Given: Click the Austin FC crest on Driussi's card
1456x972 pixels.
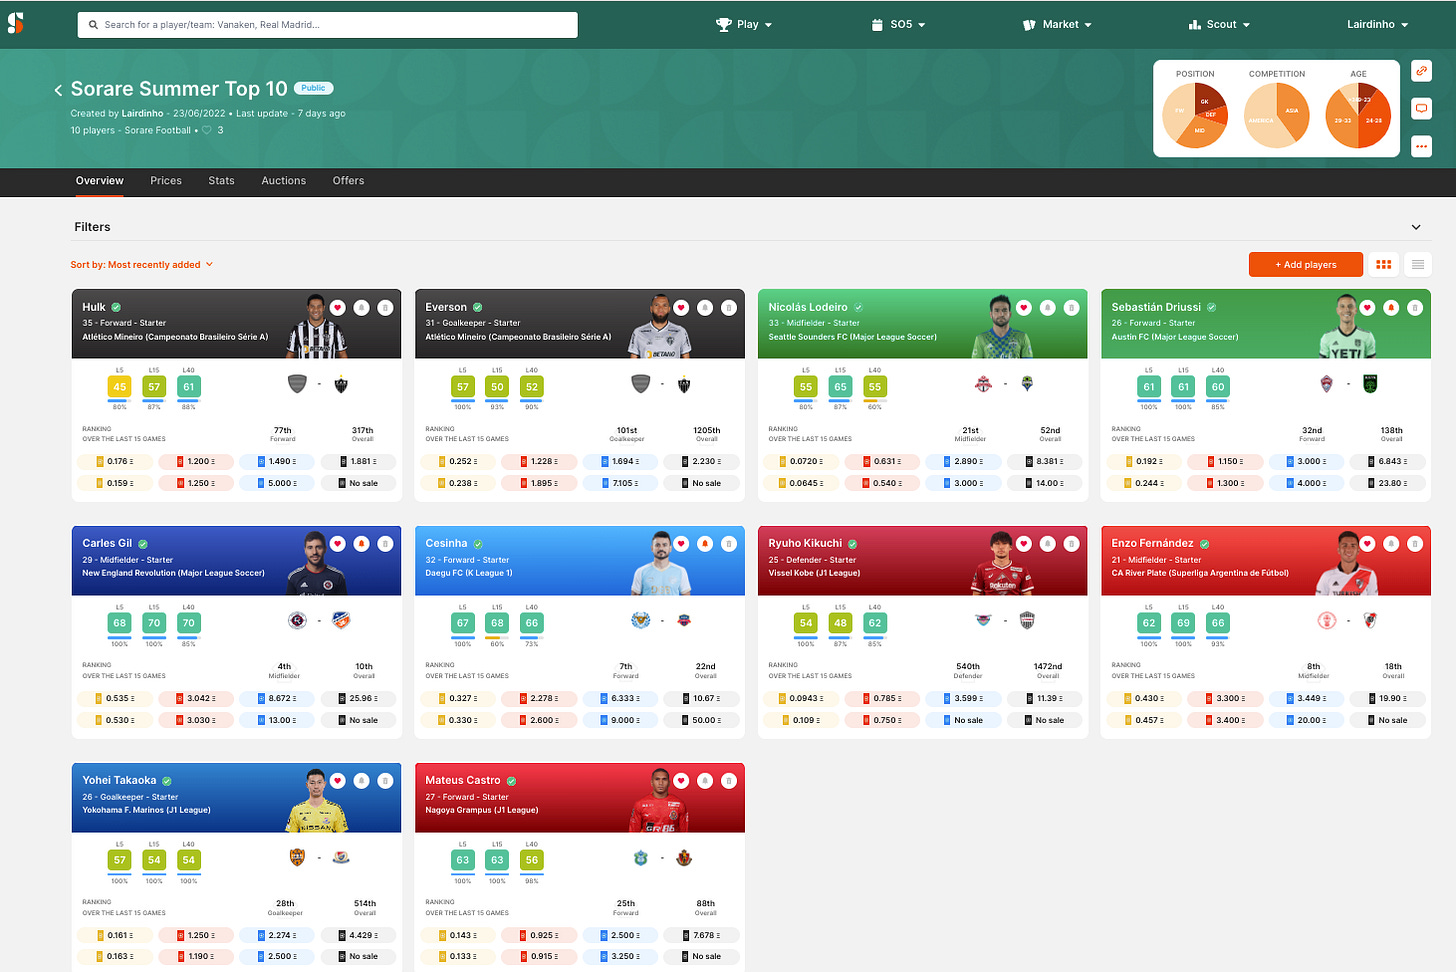Looking at the screenshot, I should [x=1370, y=384].
